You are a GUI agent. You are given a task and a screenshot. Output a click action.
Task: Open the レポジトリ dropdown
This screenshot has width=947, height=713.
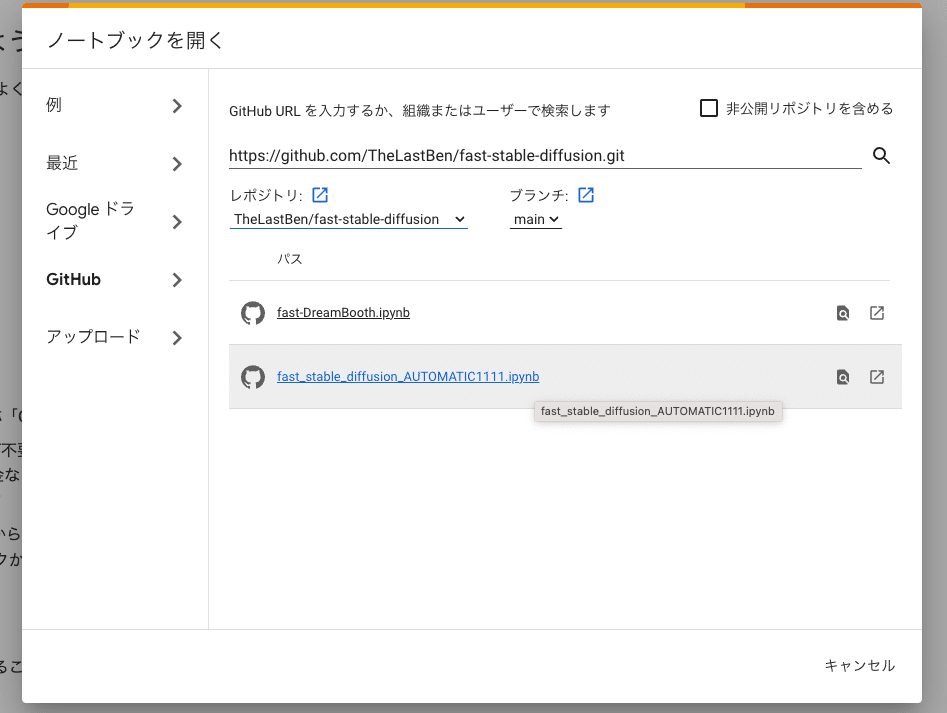pyautogui.click(x=348, y=219)
